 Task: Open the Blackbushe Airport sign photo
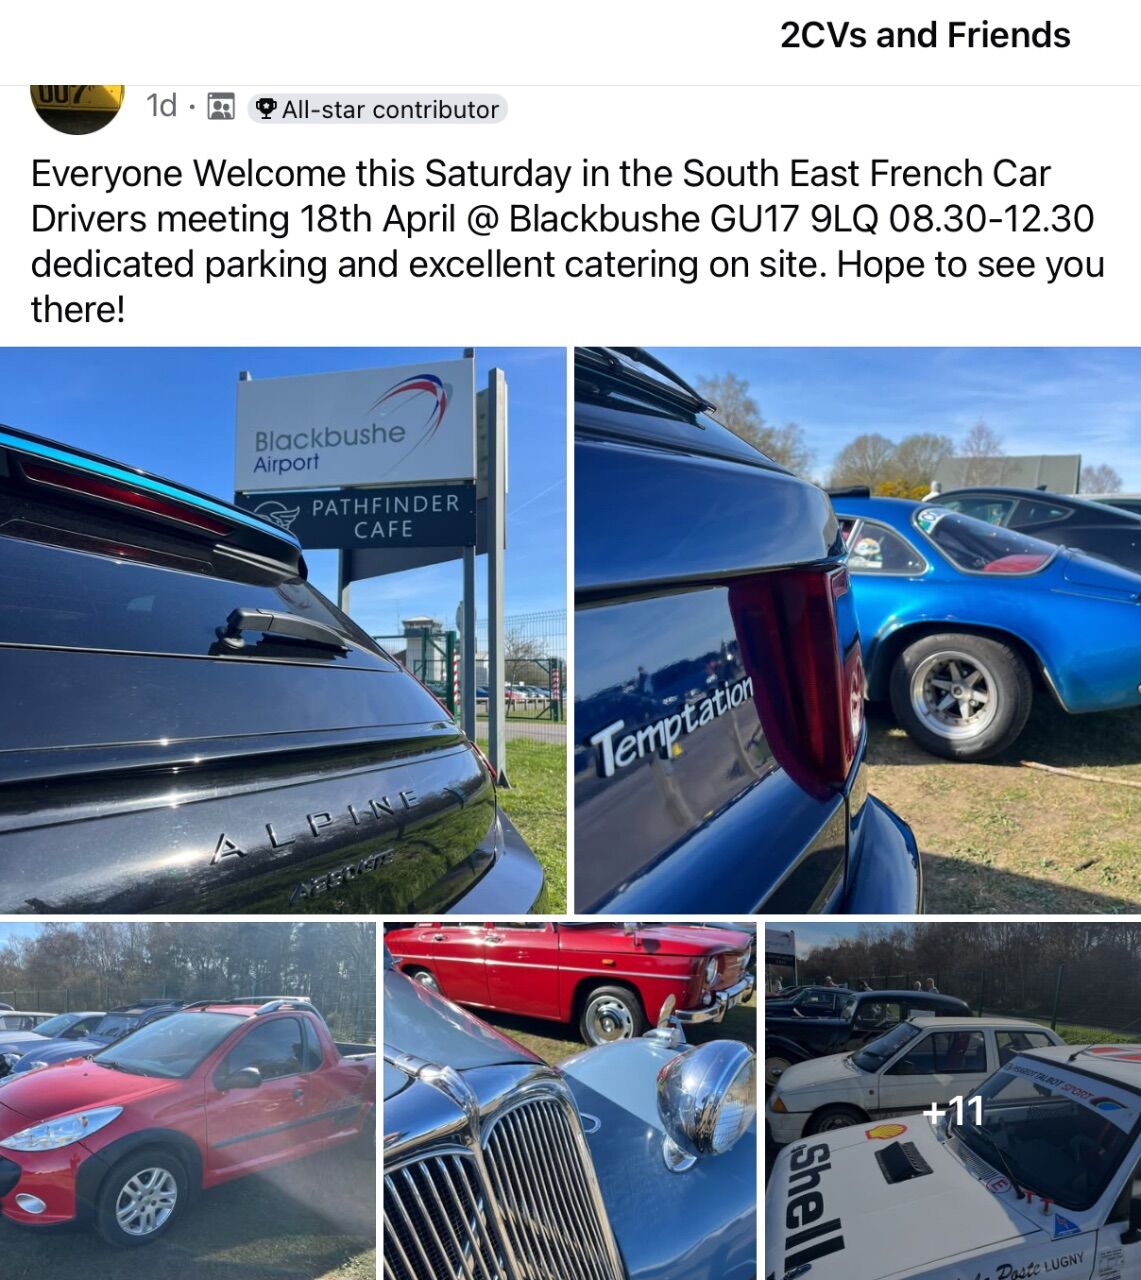(283, 630)
